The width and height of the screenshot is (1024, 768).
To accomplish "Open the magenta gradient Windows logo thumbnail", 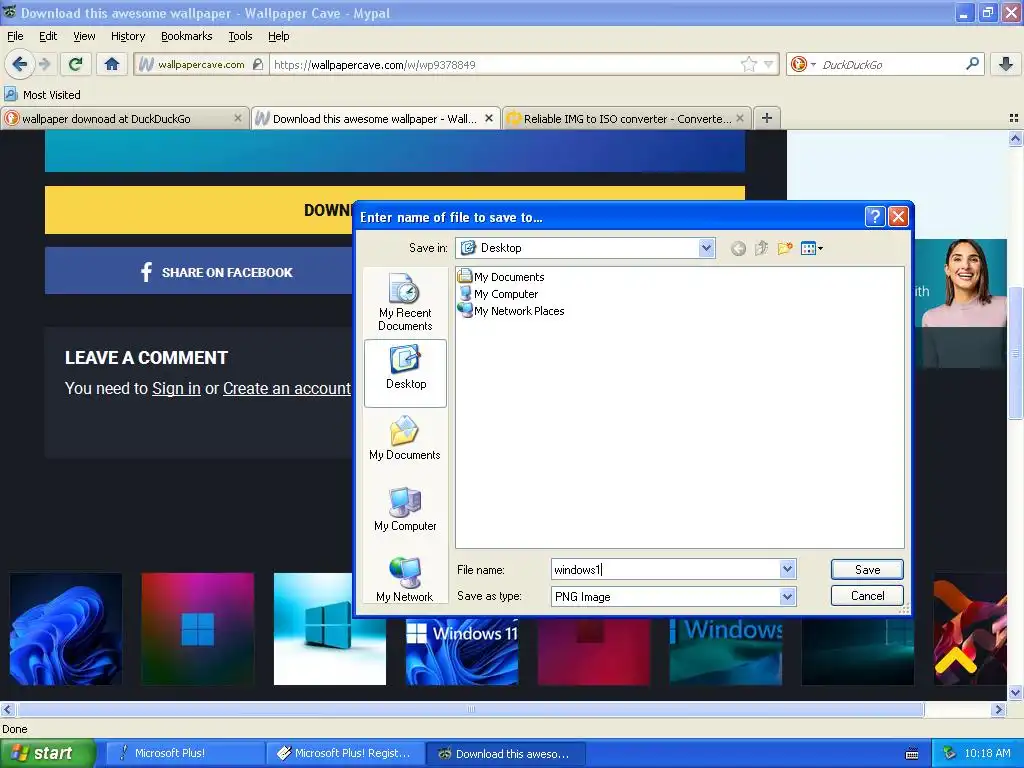I will (197, 629).
